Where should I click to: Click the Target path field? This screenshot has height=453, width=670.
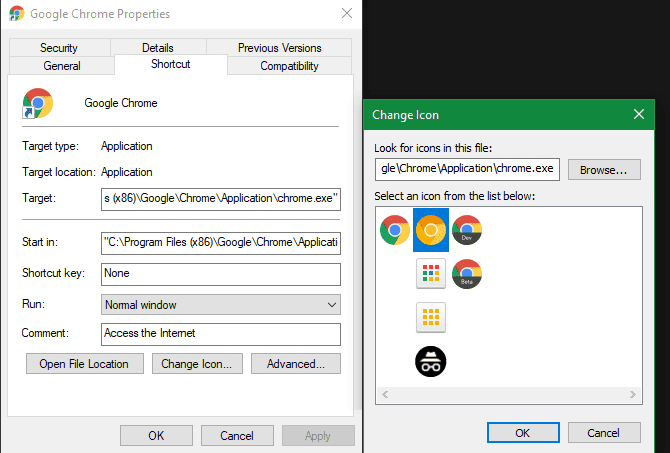pos(221,199)
